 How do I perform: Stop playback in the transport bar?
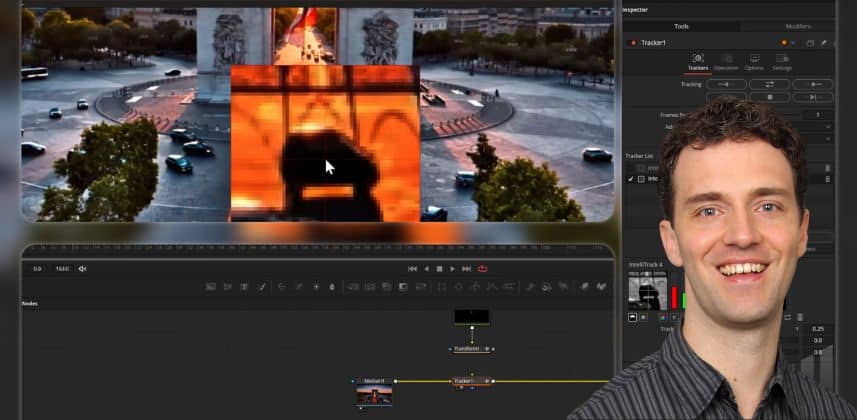coord(439,269)
